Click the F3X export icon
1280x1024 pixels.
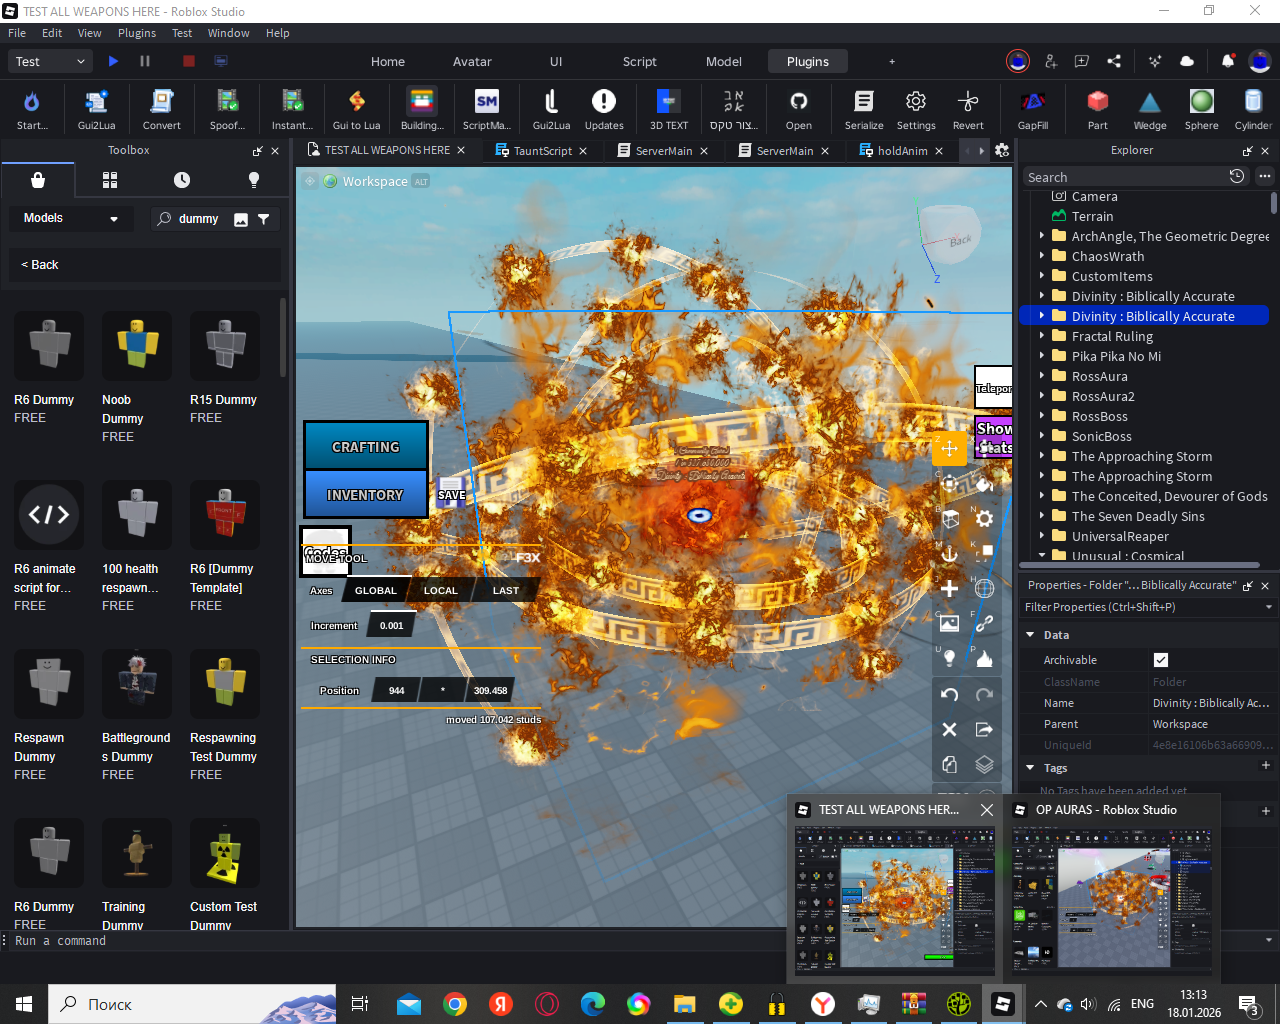coord(984,730)
